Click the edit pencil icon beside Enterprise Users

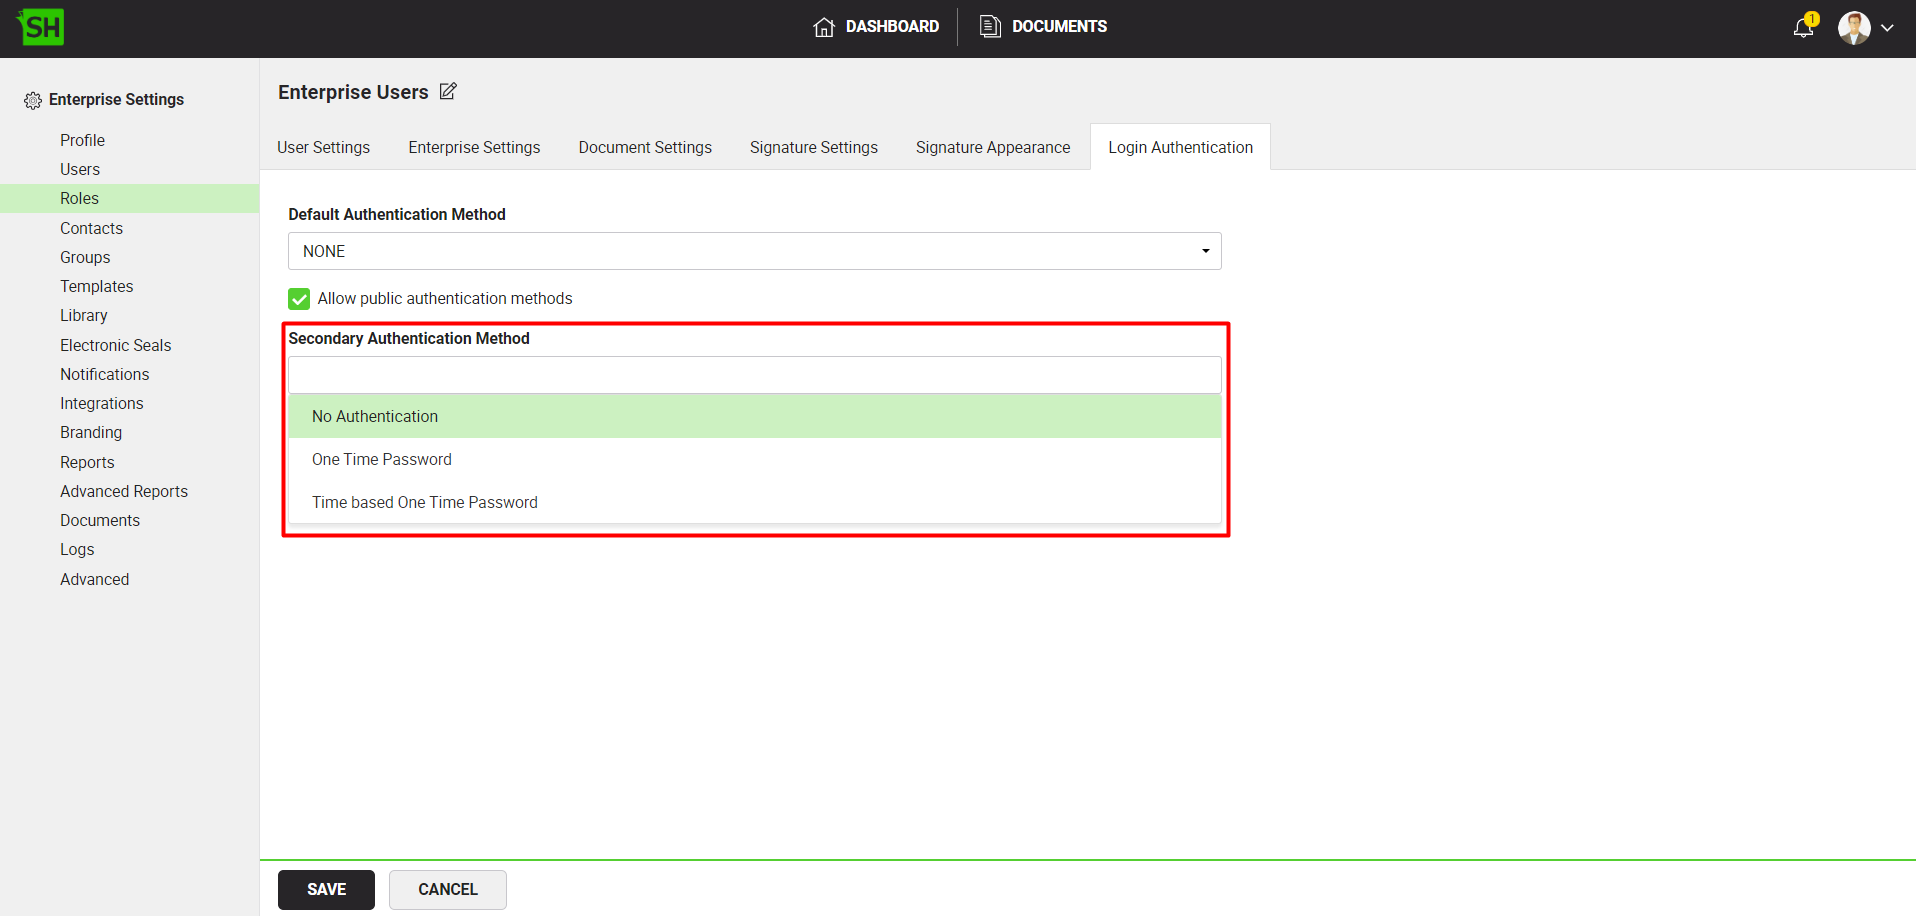(x=448, y=92)
